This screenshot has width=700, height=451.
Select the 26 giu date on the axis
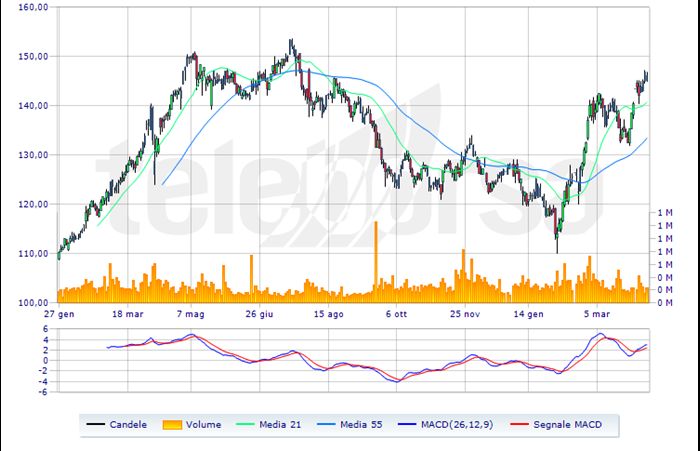[259, 314]
